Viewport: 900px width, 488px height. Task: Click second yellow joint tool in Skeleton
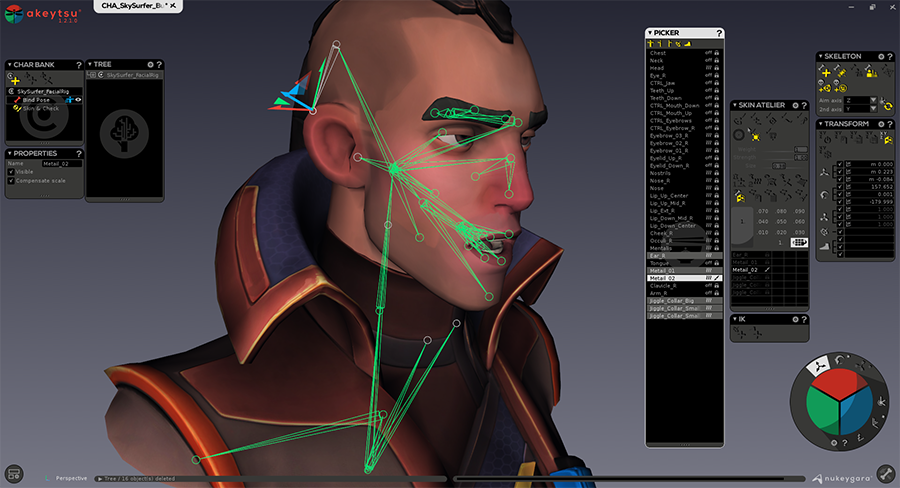click(x=840, y=71)
